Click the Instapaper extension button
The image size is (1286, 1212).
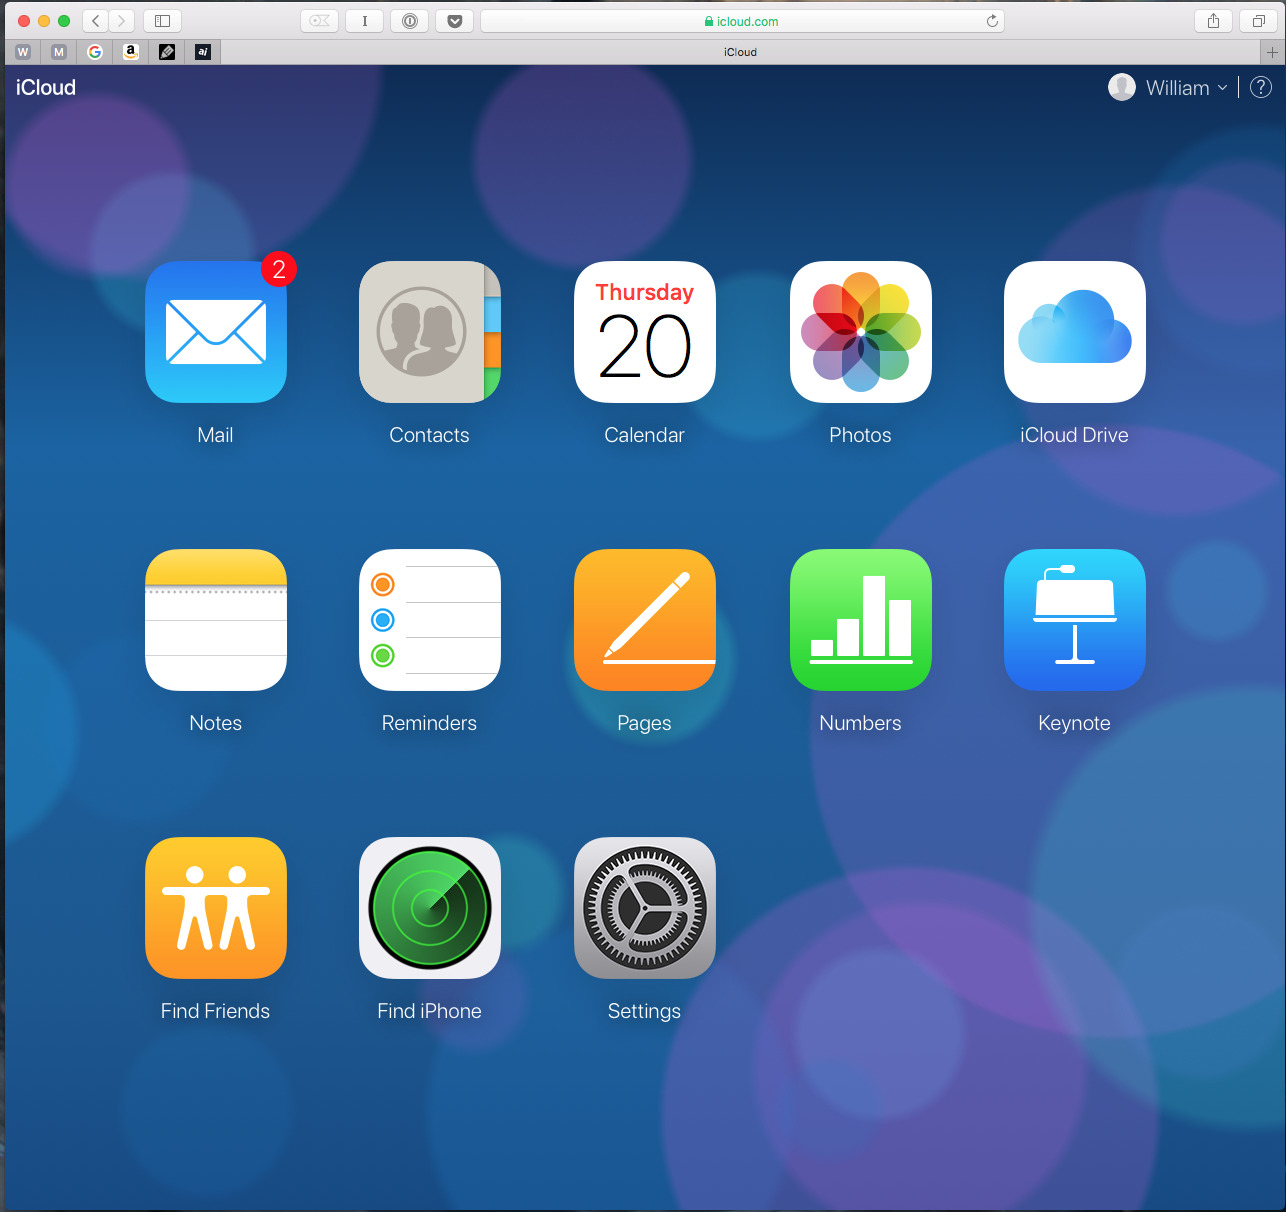(365, 21)
